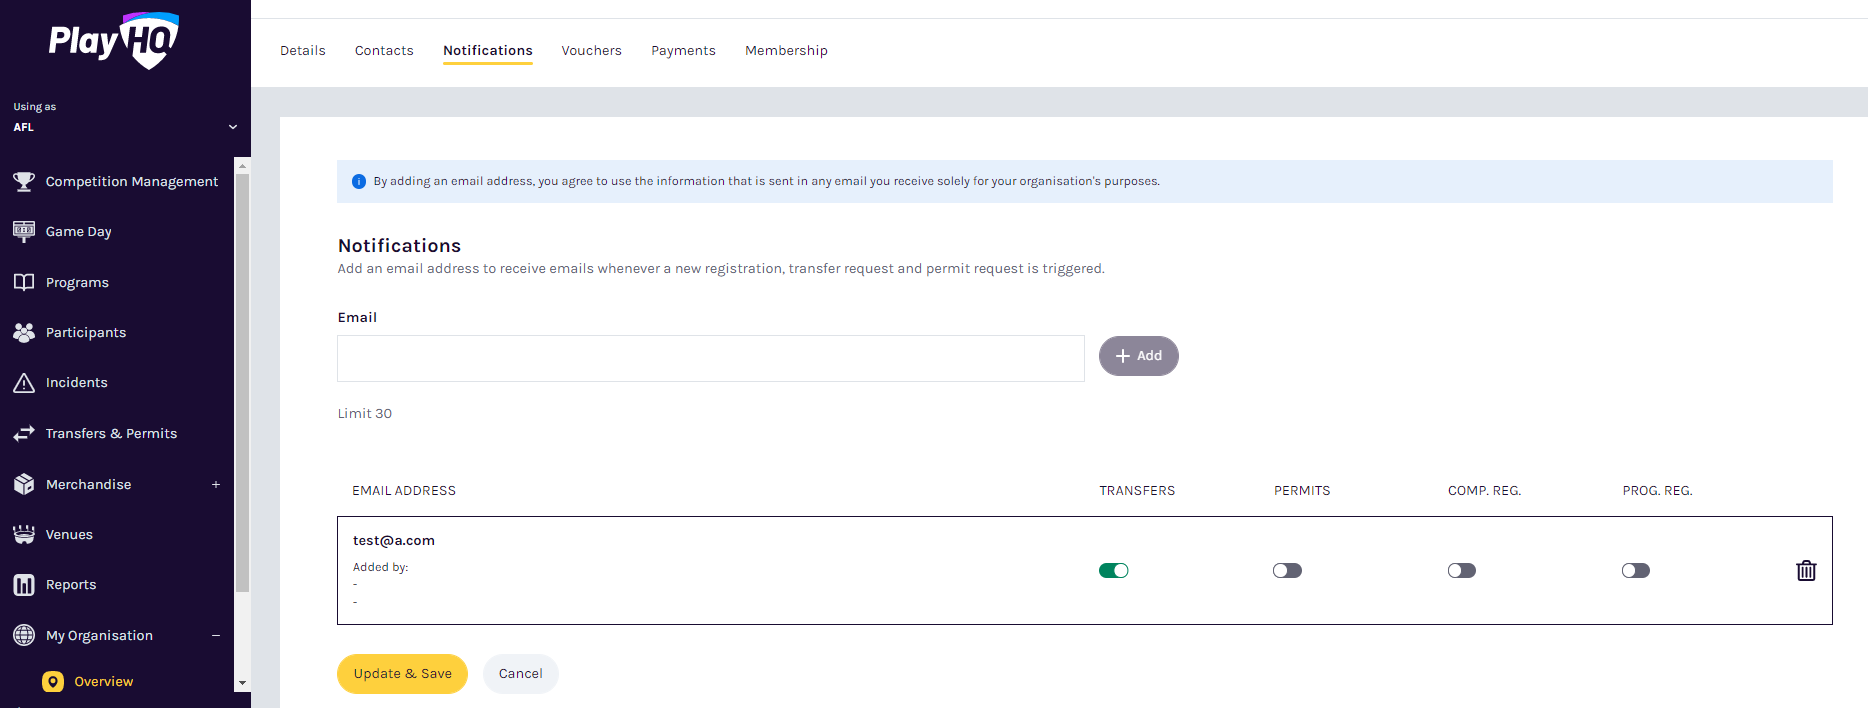This screenshot has height=708, width=1868.
Task: Switch to the Vouchers tab
Action: [591, 51]
